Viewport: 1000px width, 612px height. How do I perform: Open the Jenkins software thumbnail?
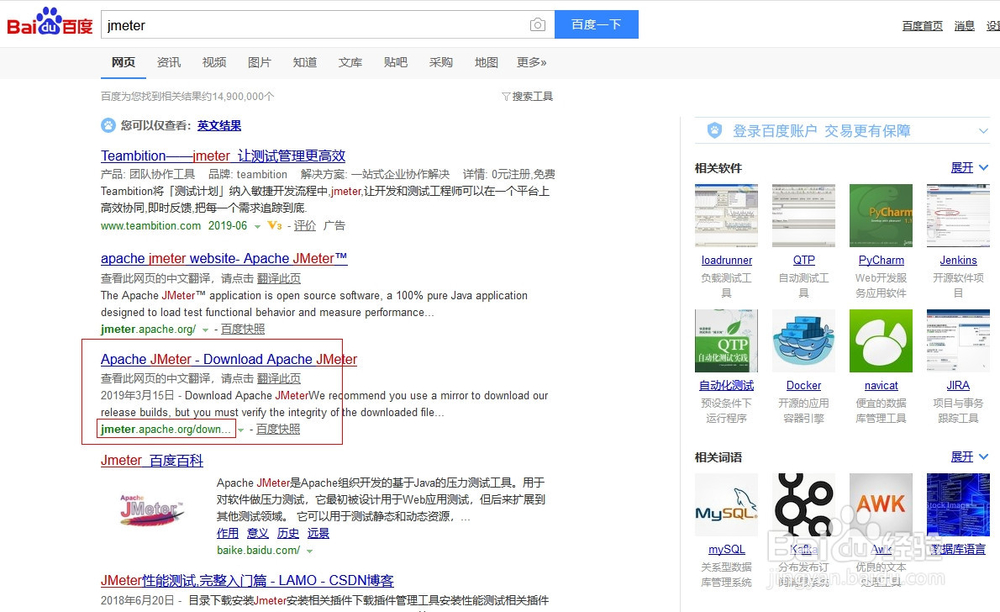click(958, 215)
